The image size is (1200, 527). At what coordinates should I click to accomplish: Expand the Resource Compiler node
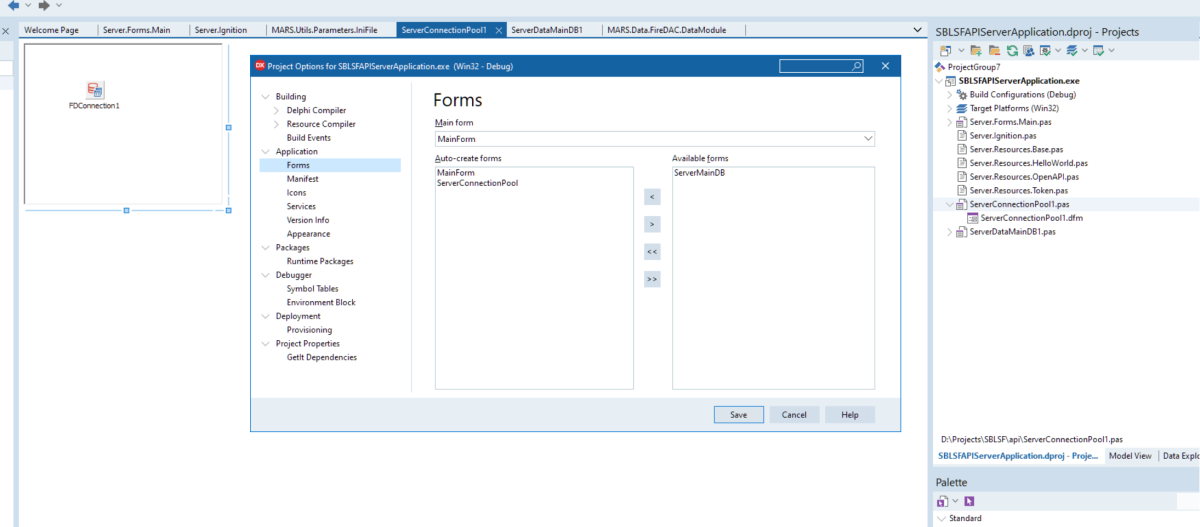[x=277, y=124]
